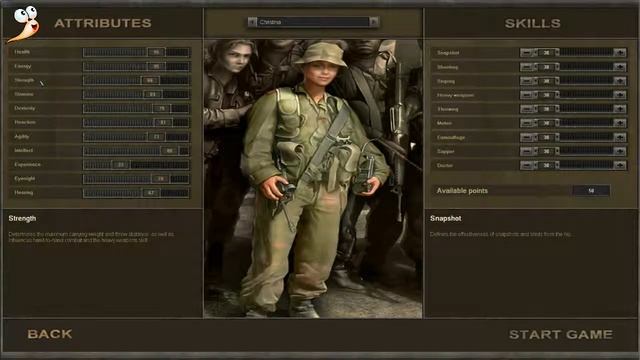The width and height of the screenshot is (640, 360).
Task: Decrease the Melee skill with minus button
Action: (x=527, y=123)
